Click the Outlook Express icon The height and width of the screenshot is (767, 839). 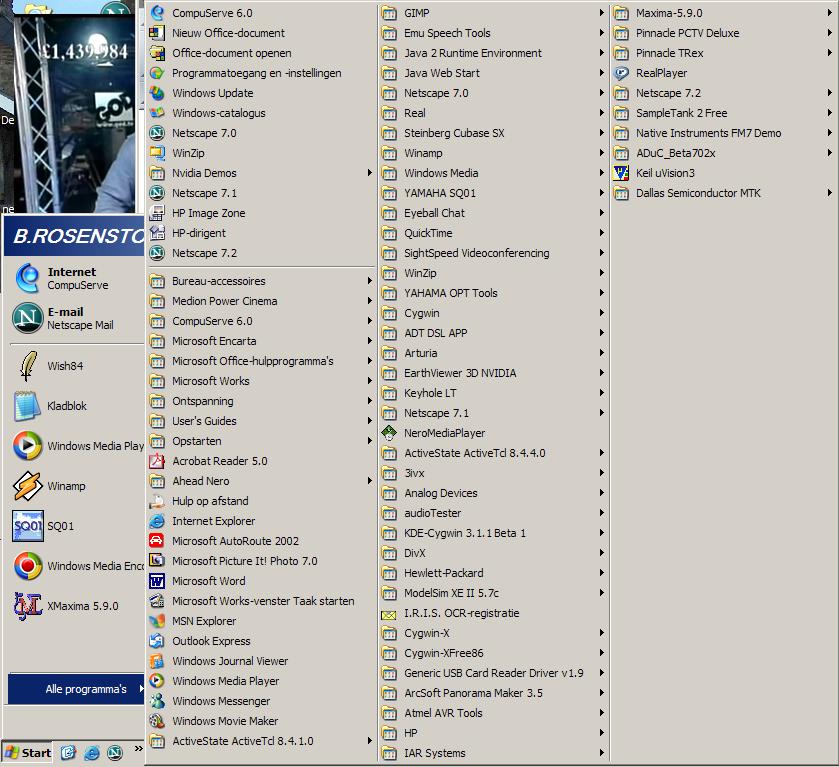pos(157,641)
